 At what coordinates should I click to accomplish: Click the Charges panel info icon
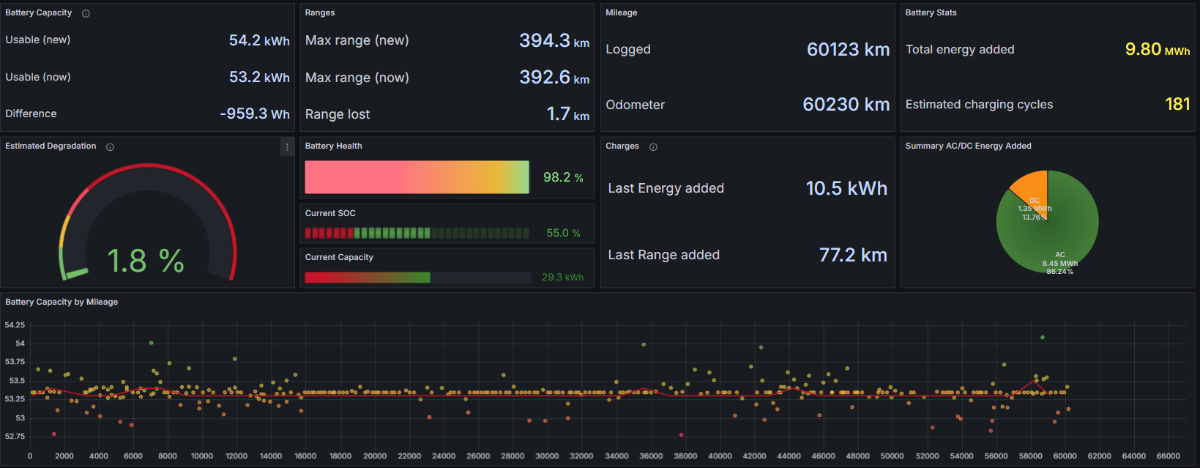pyautogui.click(x=653, y=146)
